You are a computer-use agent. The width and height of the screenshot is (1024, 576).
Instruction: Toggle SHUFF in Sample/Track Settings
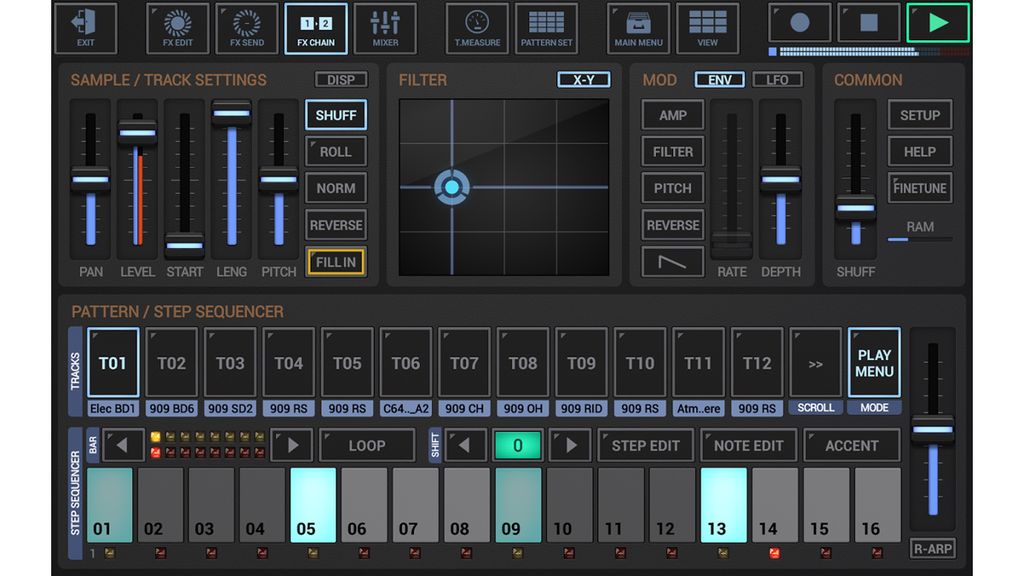tap(335, 115)
